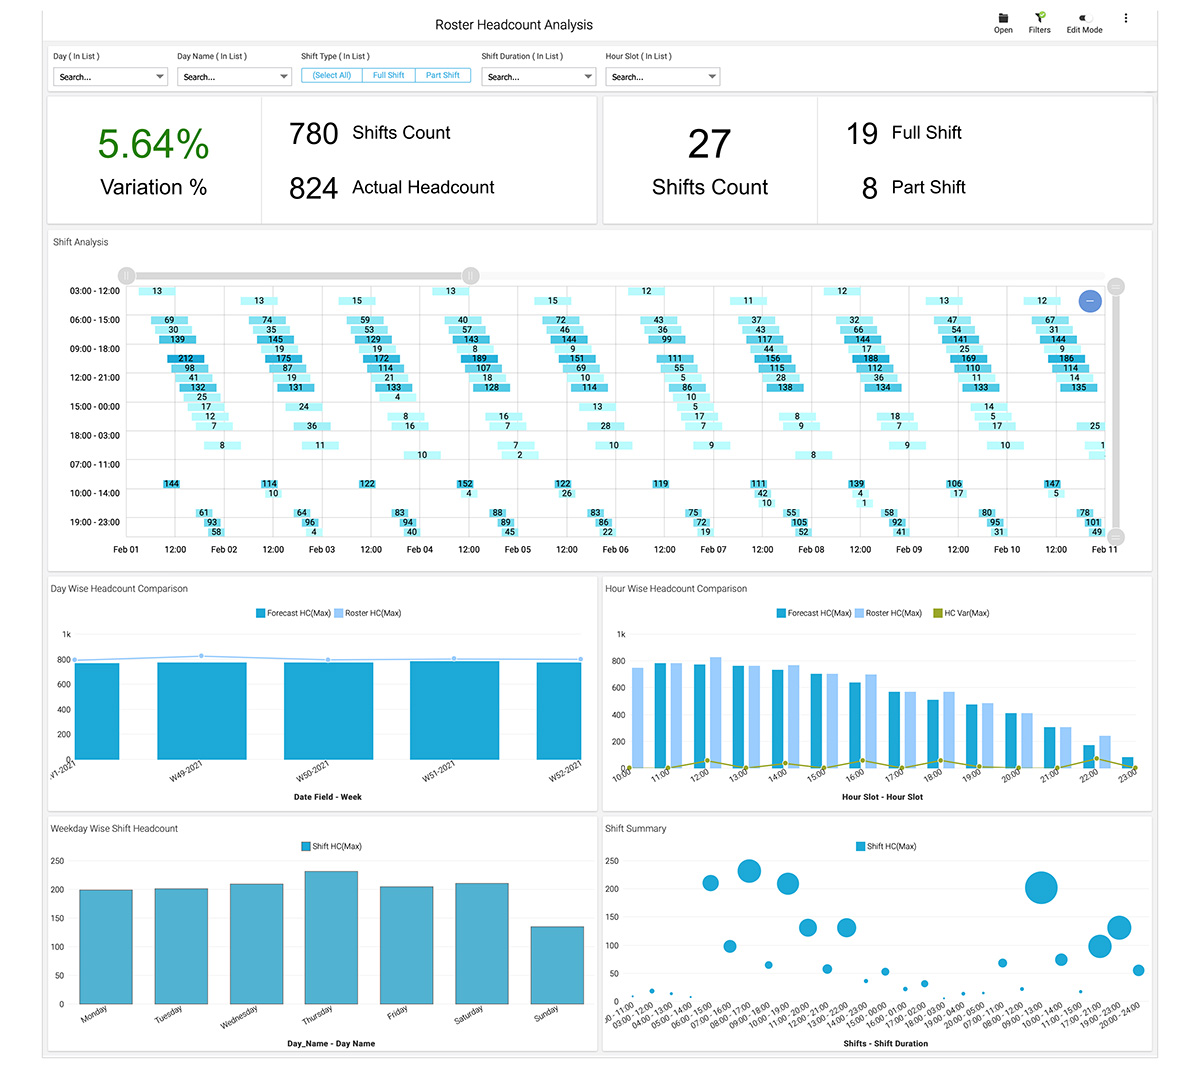Click the Open folder icon
This screenshot has height=1083, width=1200.
[x=1003, y=18]
